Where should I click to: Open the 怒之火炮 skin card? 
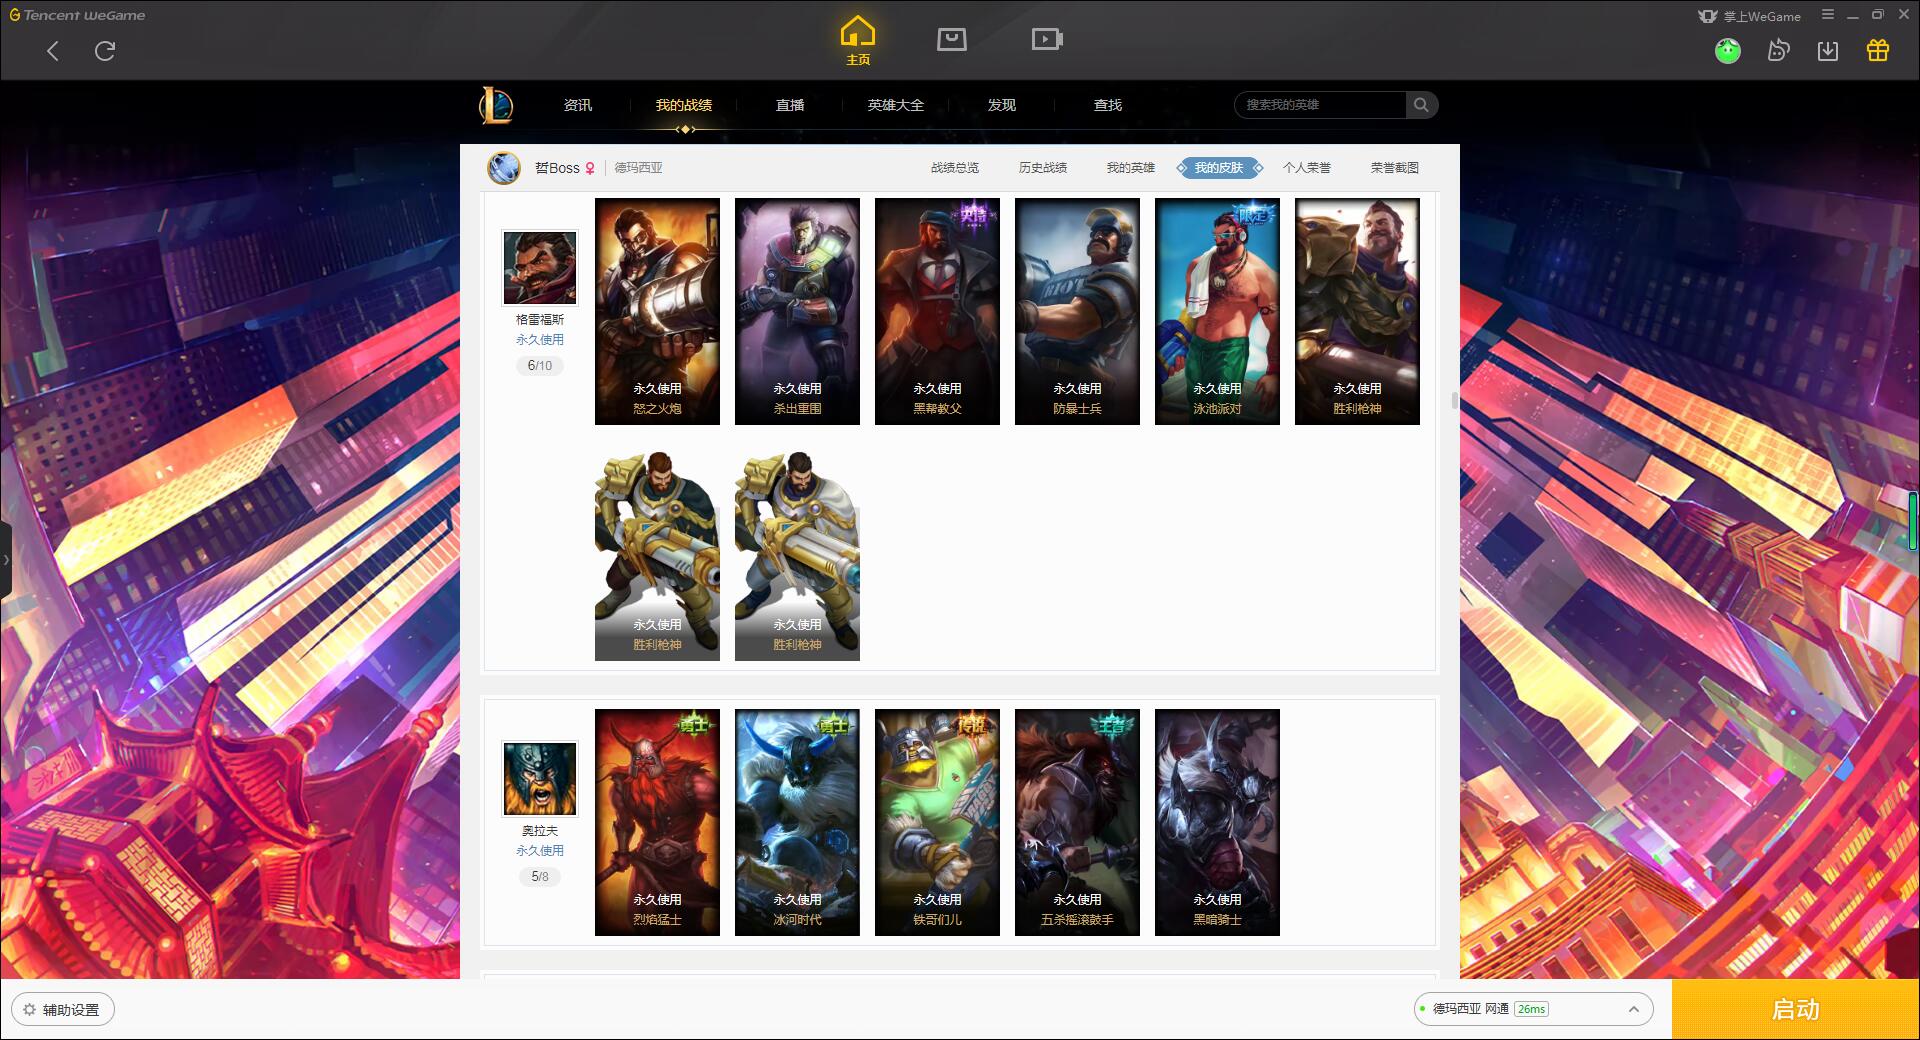(x=657, y=311)
